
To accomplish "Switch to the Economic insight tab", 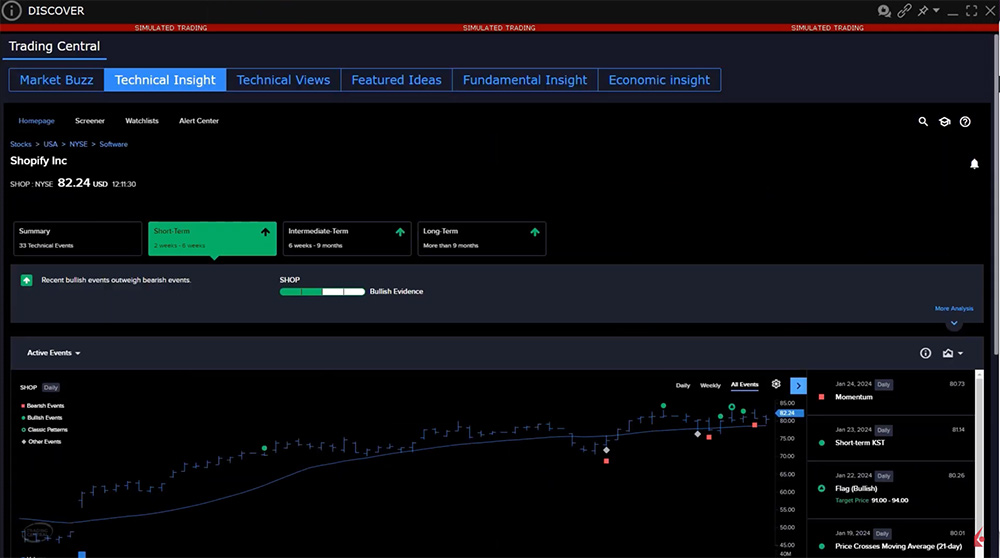I will (659, 80).
